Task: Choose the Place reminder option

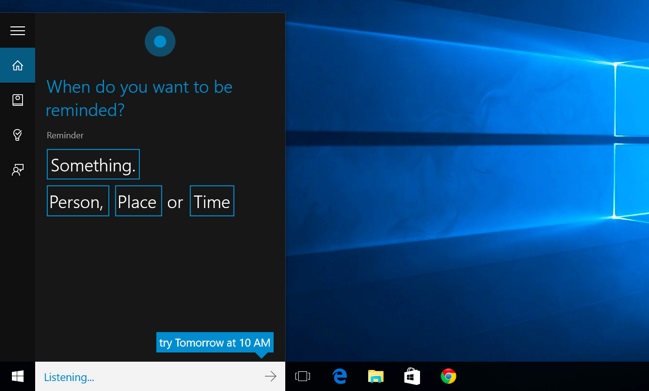Action: 138,201
